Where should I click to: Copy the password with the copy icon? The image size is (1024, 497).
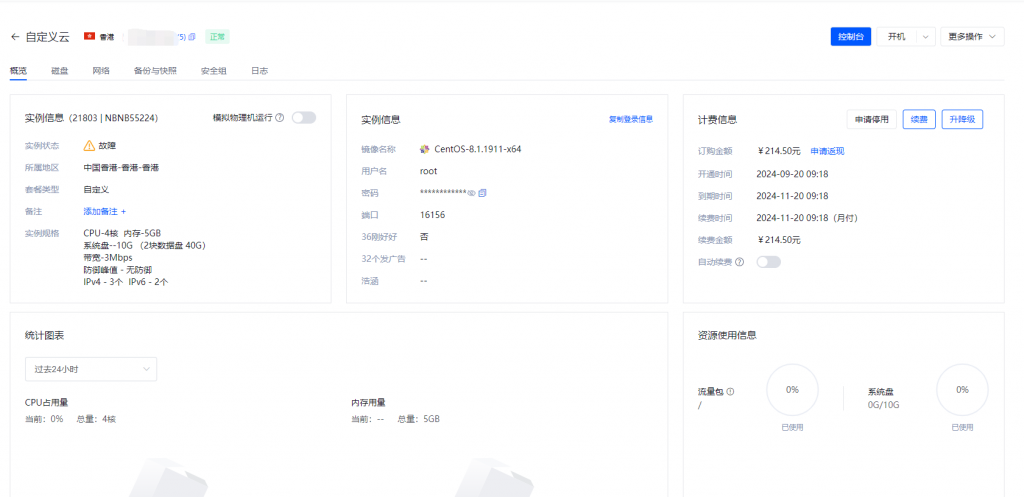pos(482,193)
